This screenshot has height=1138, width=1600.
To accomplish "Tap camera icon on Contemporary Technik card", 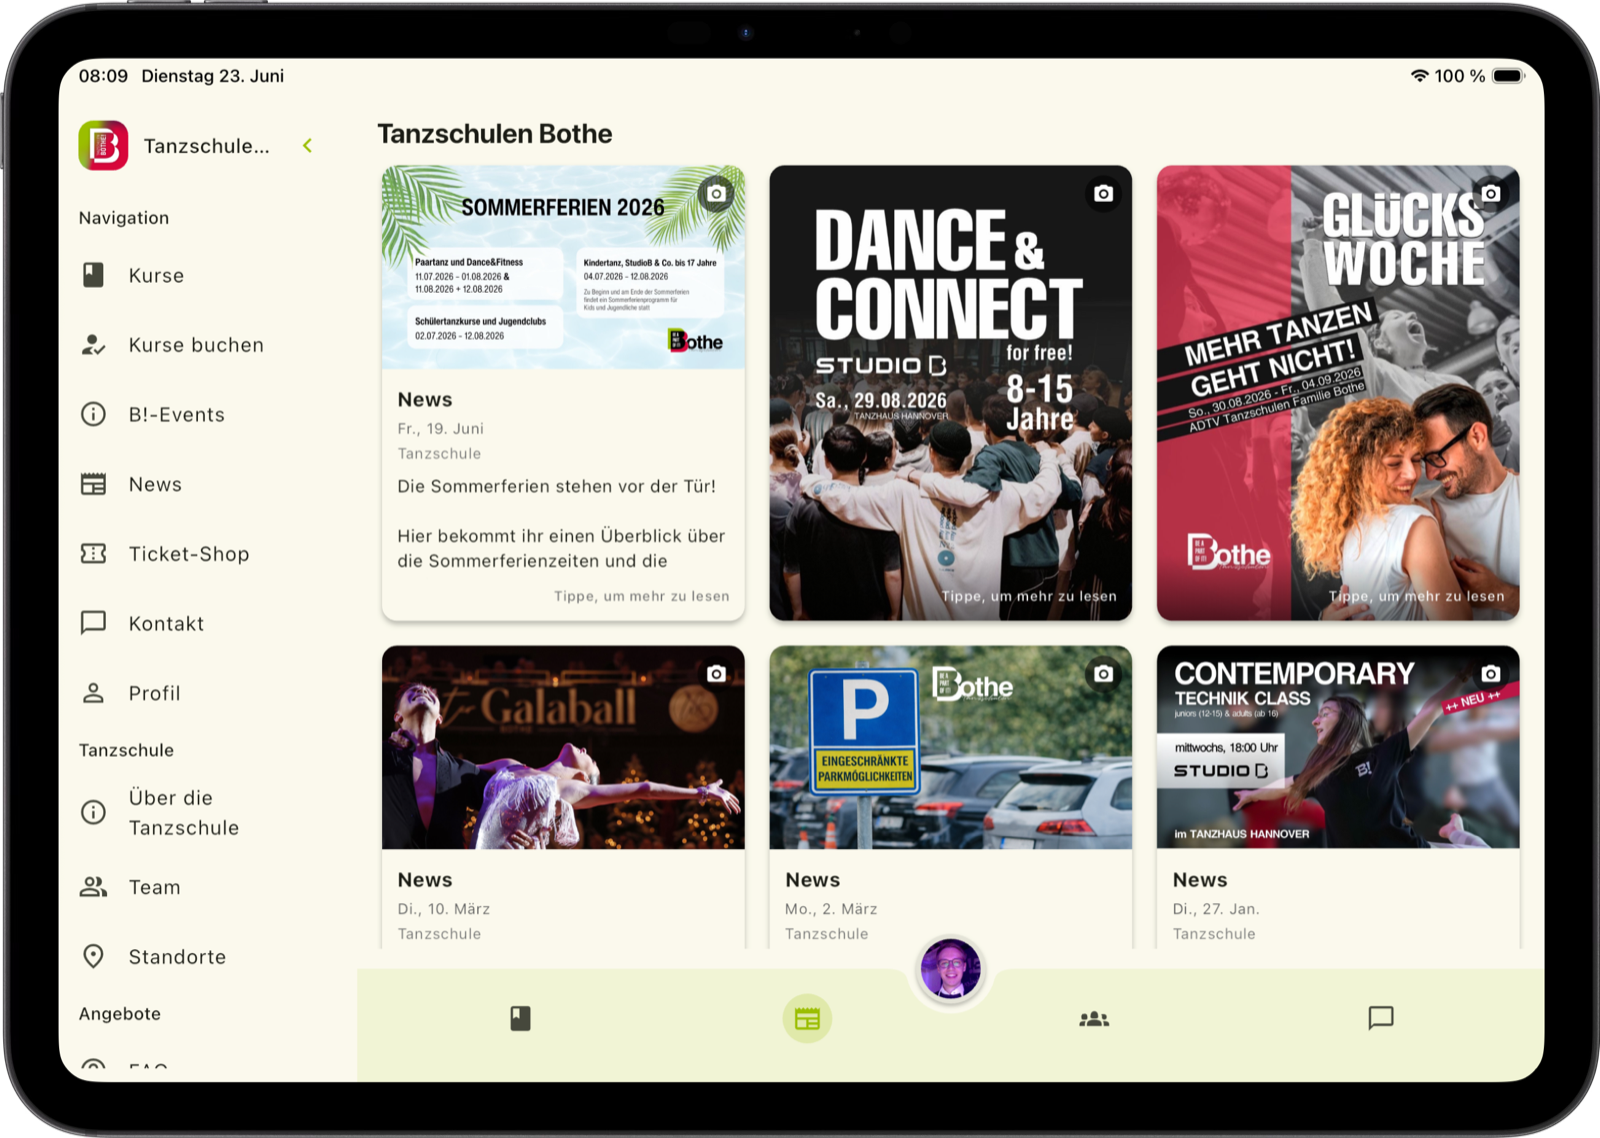I will click(x=1491, y=673).
